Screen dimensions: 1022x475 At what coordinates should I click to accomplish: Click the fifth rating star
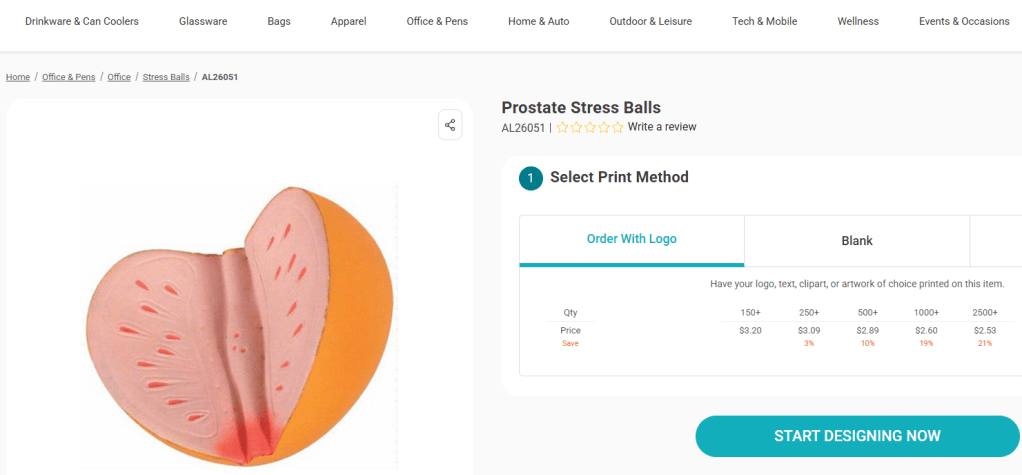(x=618, y=127)
